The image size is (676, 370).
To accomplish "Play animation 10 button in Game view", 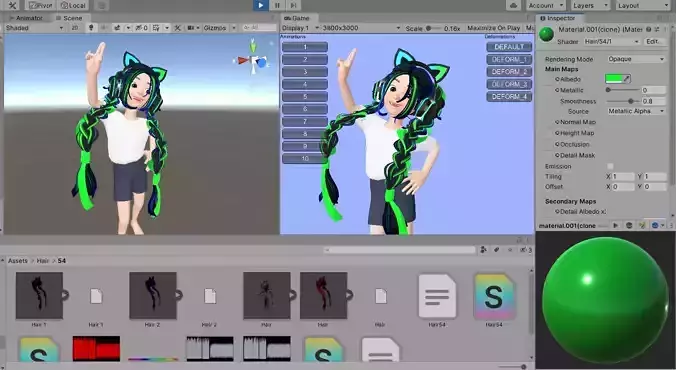I will coord(305,159).
